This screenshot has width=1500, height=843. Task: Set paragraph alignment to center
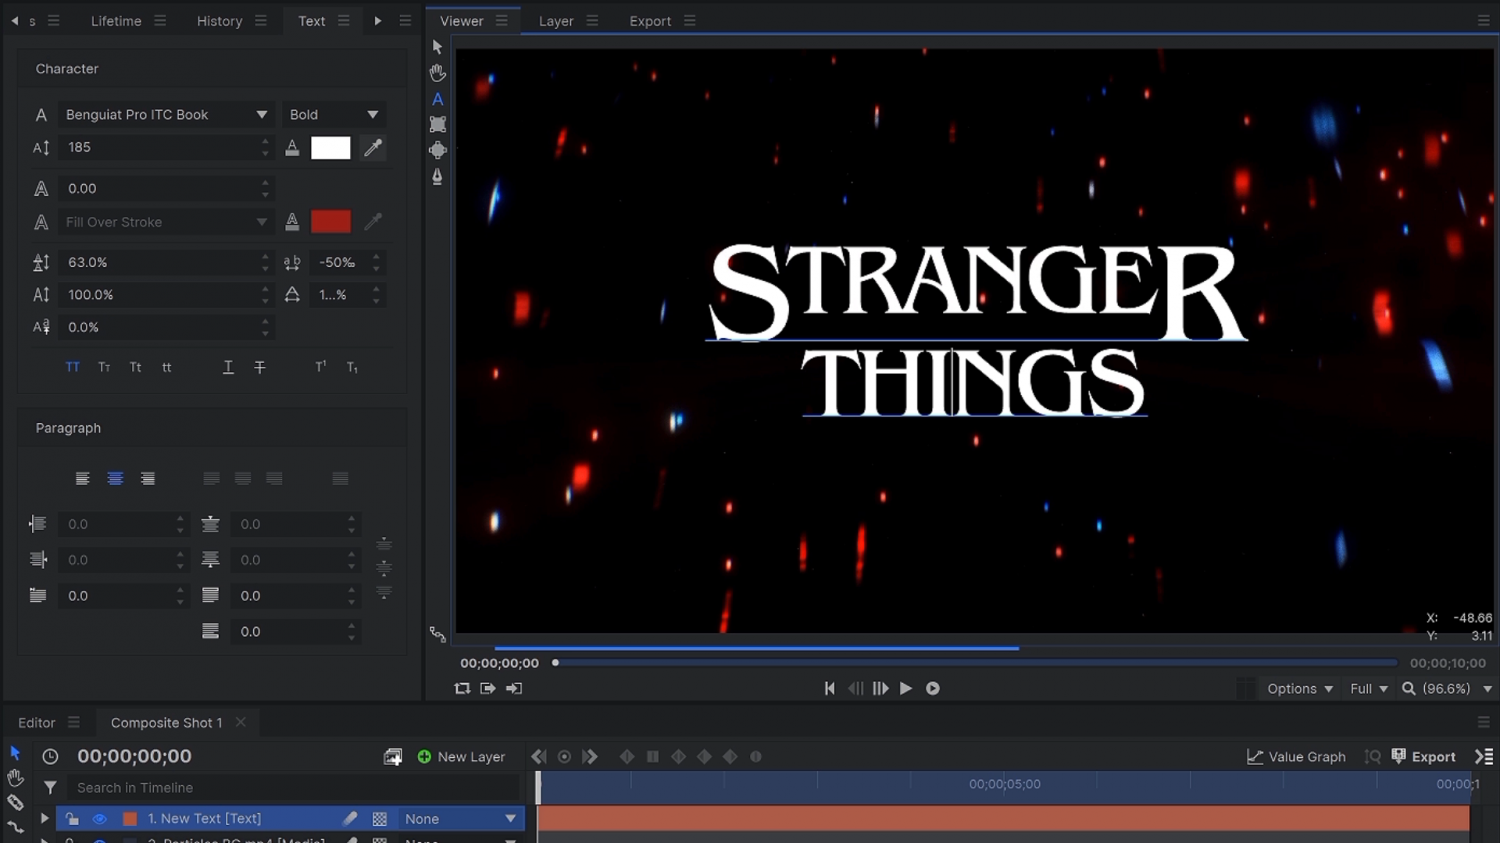[115, 479]
